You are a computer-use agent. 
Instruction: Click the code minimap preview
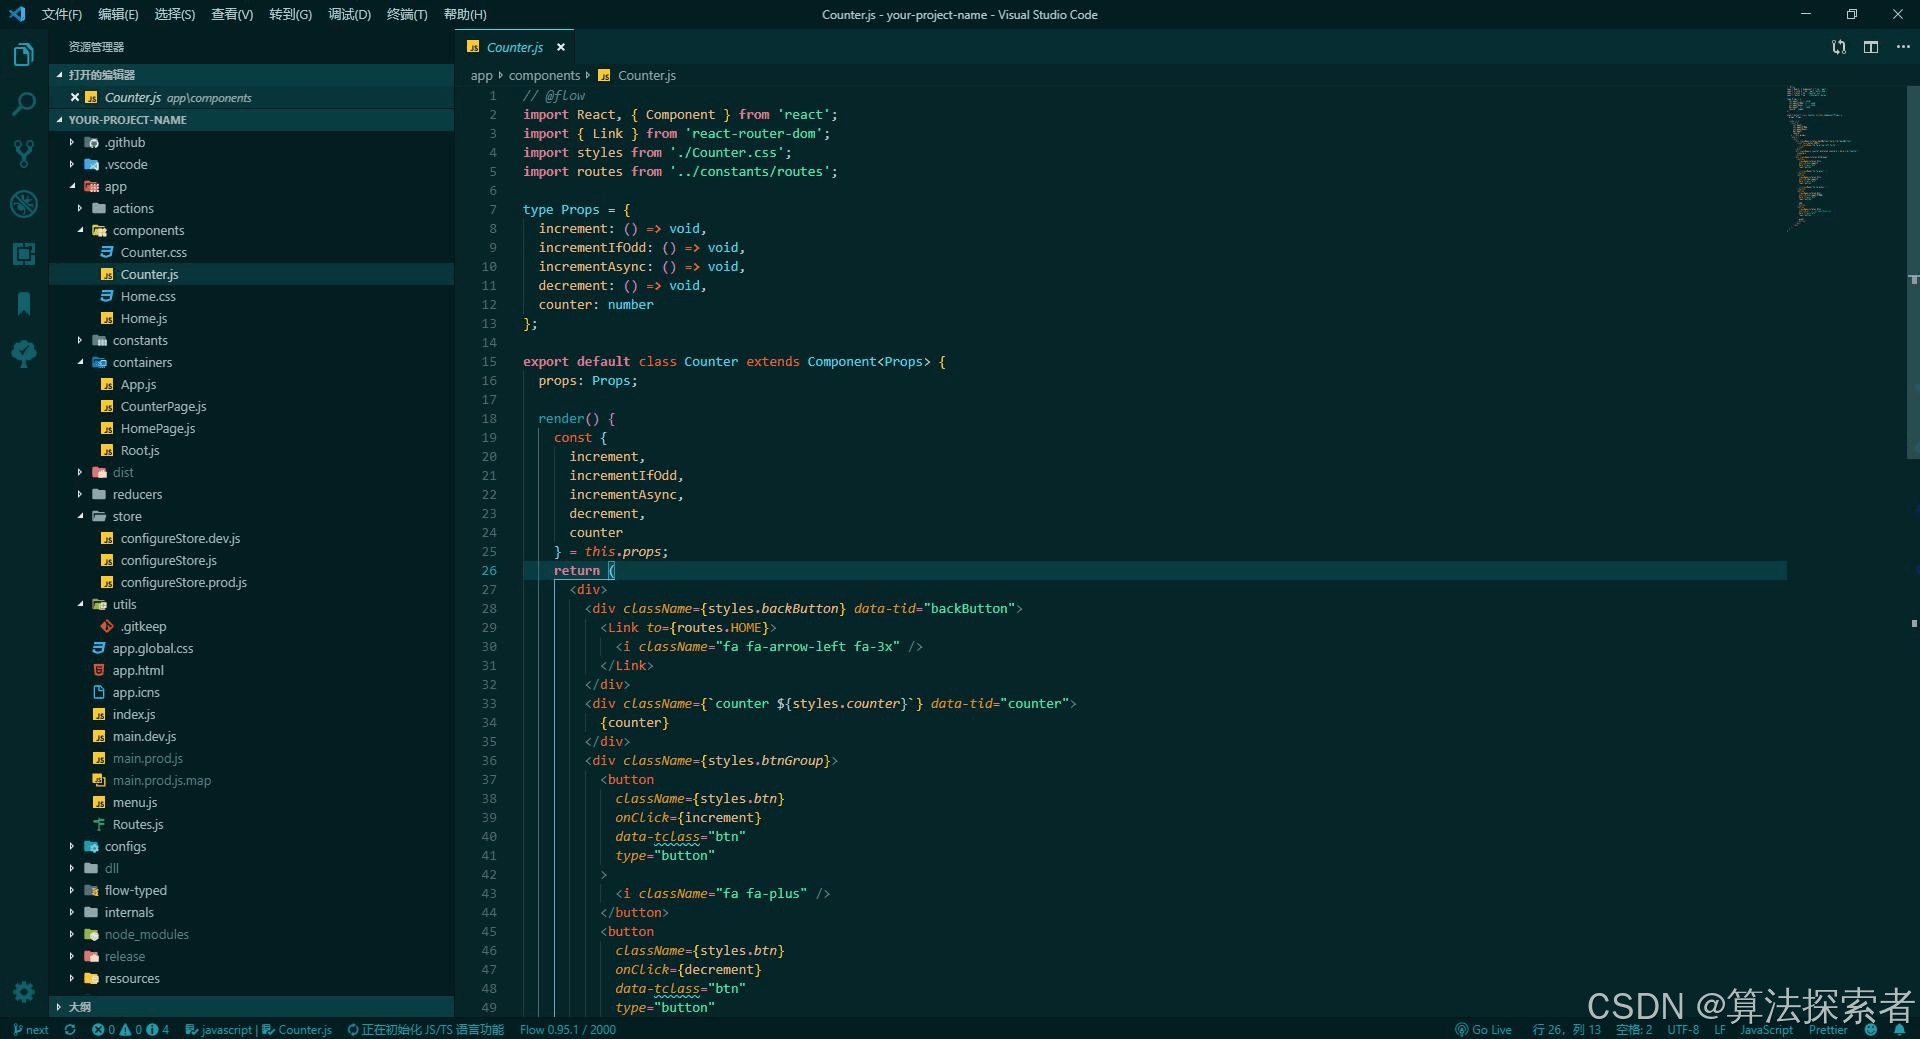coord(1824,160)
